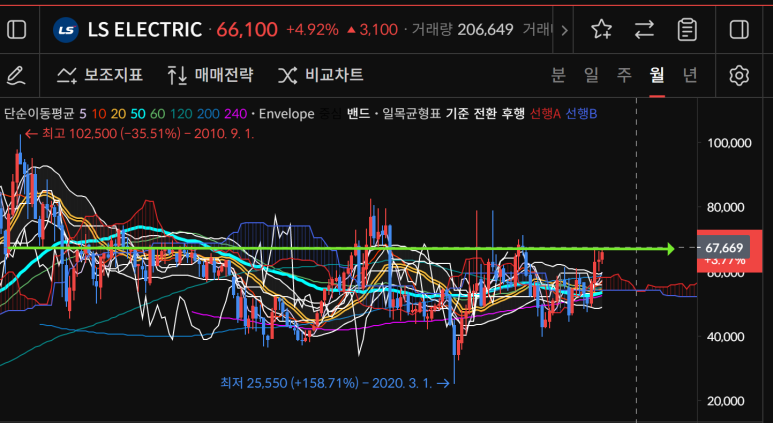This screenshot has height=423, width=773.
Task: Switch to 년 yearly timeframe
Action: coord(690,75)
